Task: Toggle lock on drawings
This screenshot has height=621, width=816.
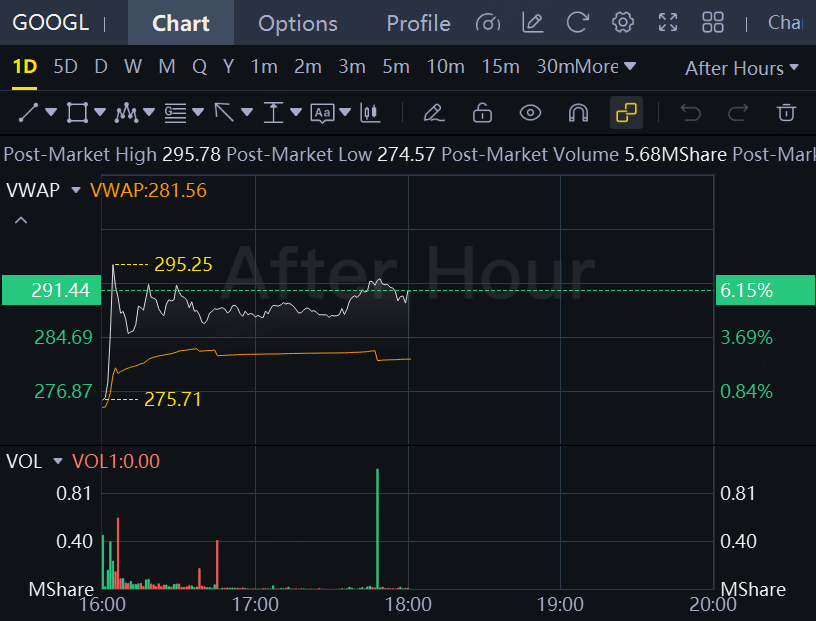Action: click(x=482, y=112)
